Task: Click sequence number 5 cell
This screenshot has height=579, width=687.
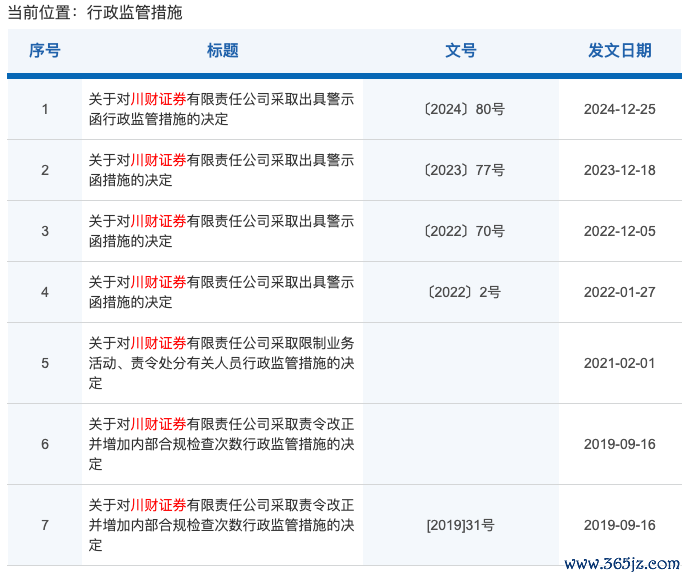Action: pos(45,363)
